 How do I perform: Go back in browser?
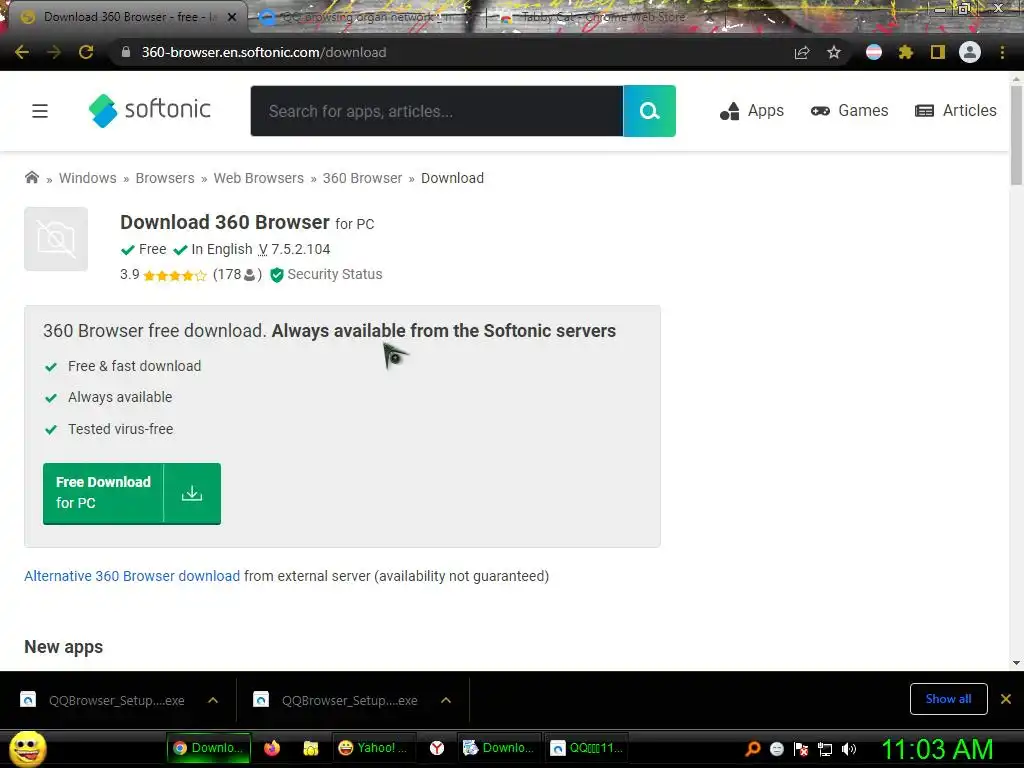22,52
